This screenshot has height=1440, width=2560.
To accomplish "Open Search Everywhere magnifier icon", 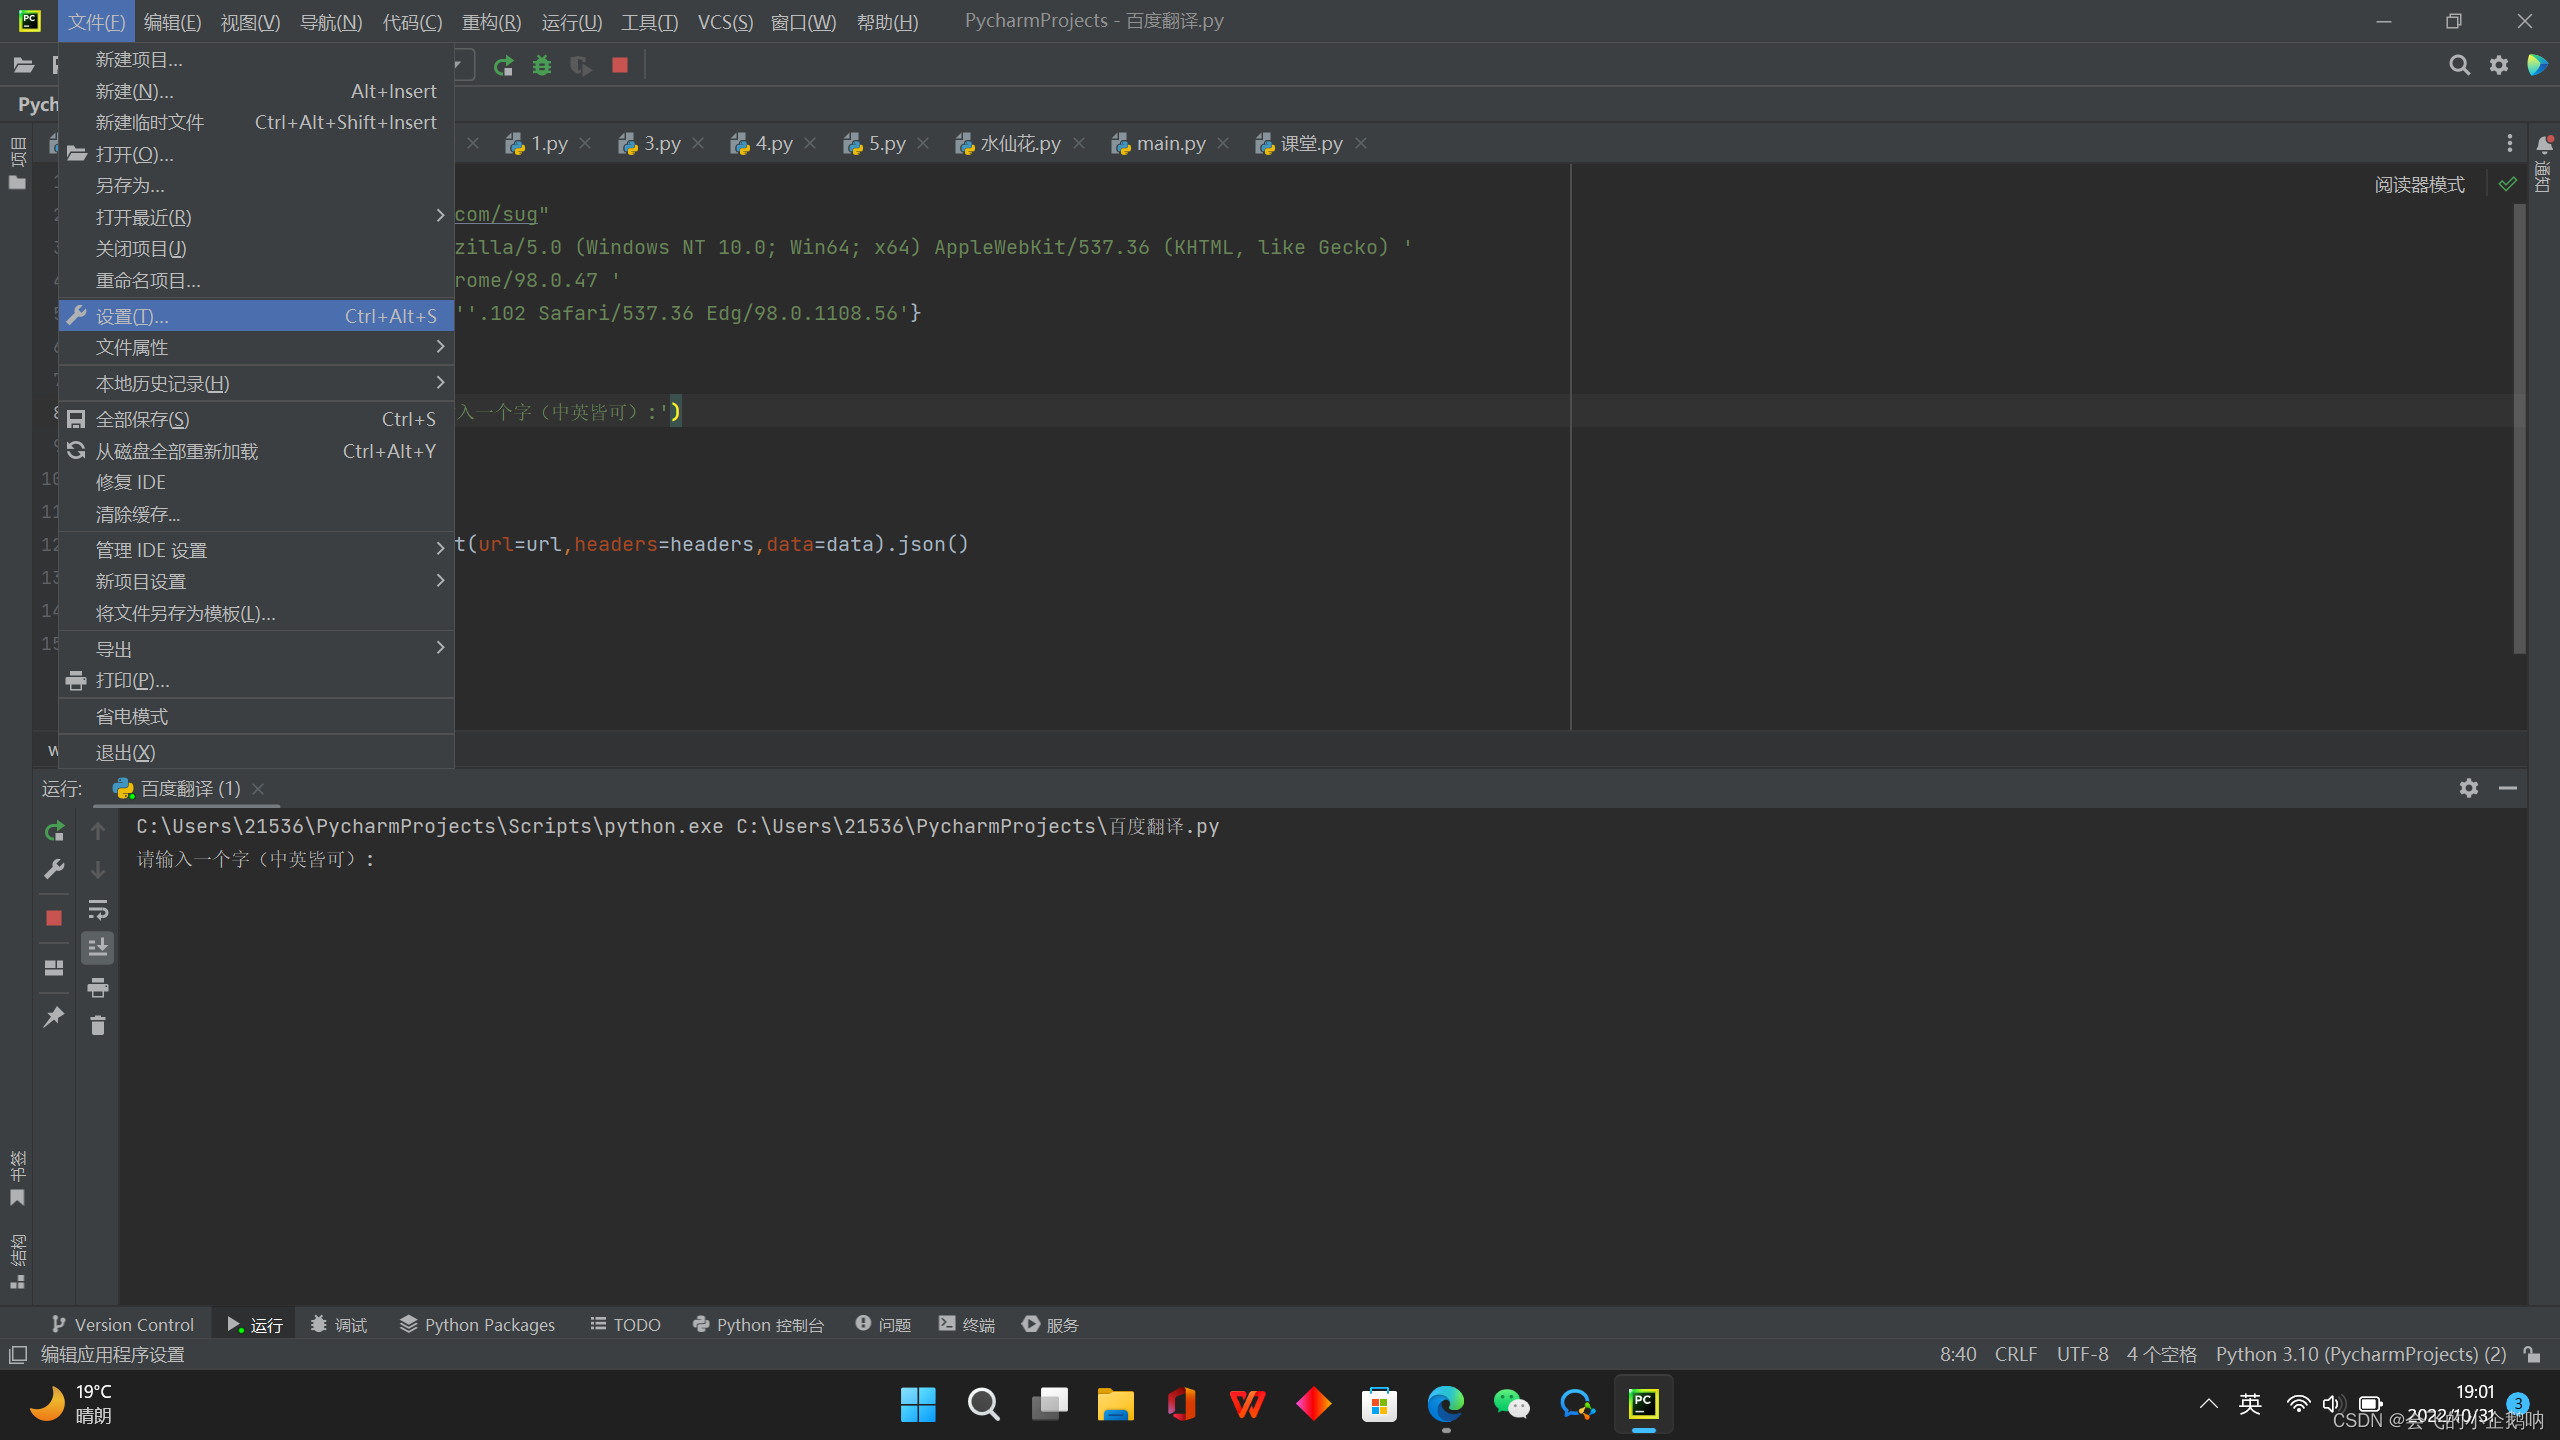I will (x=2459, y=66).
